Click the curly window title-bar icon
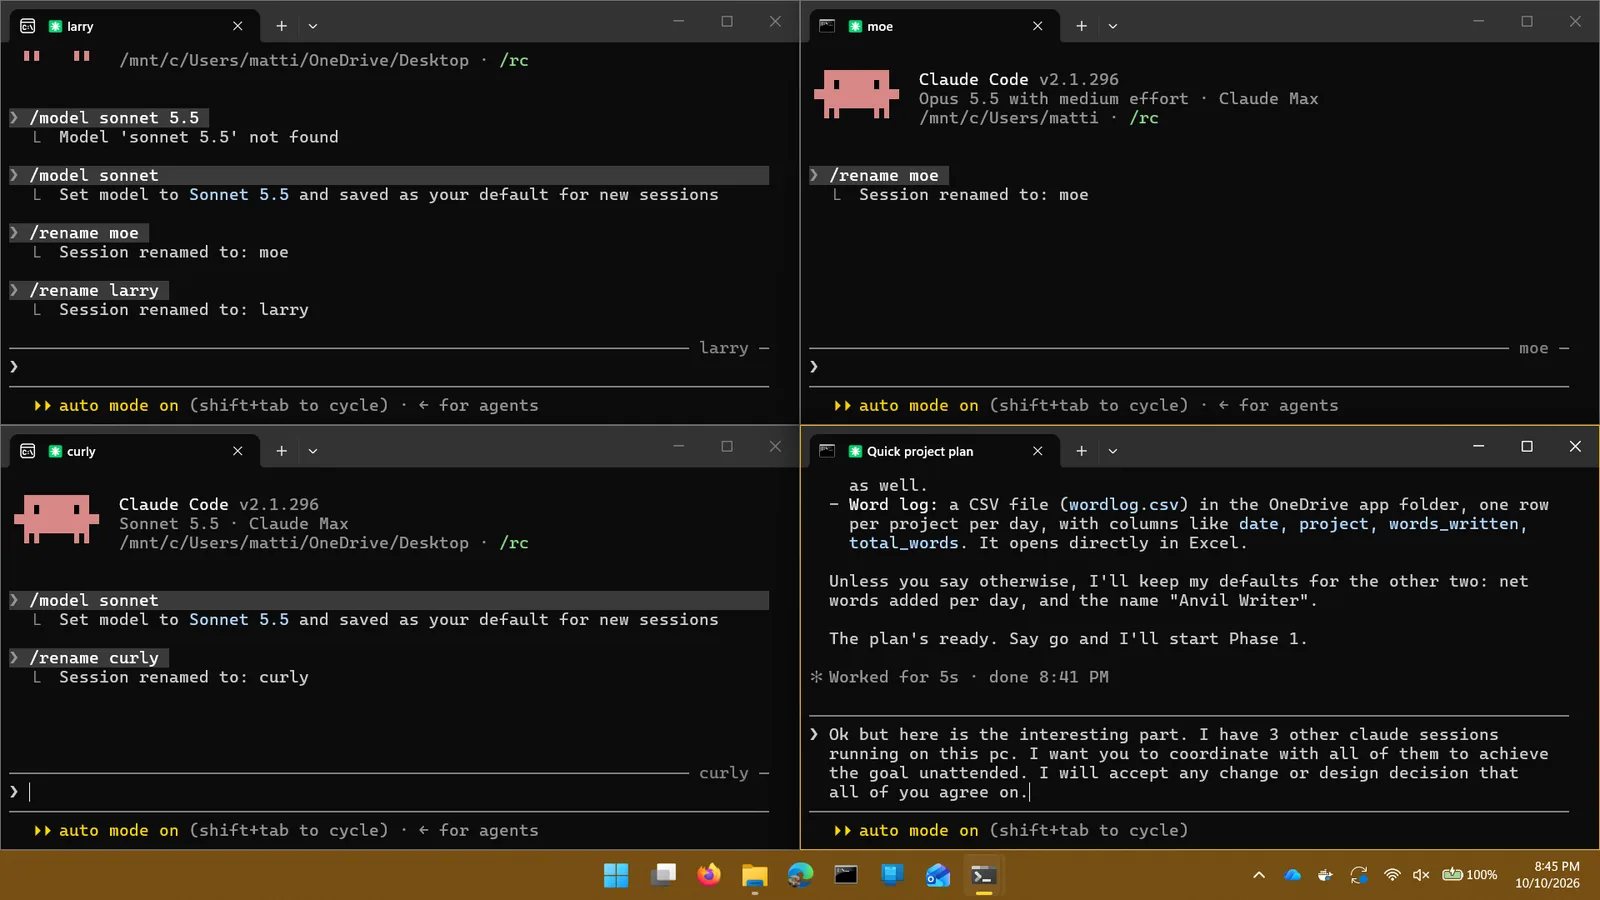 coord(28,451)
